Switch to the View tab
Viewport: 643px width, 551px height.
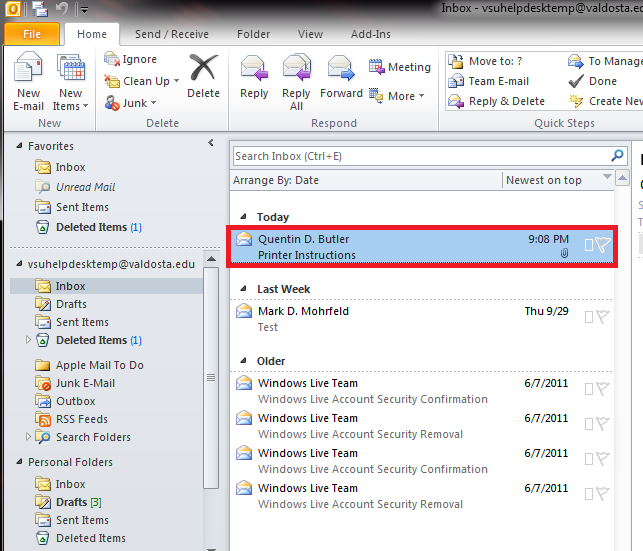310,34
